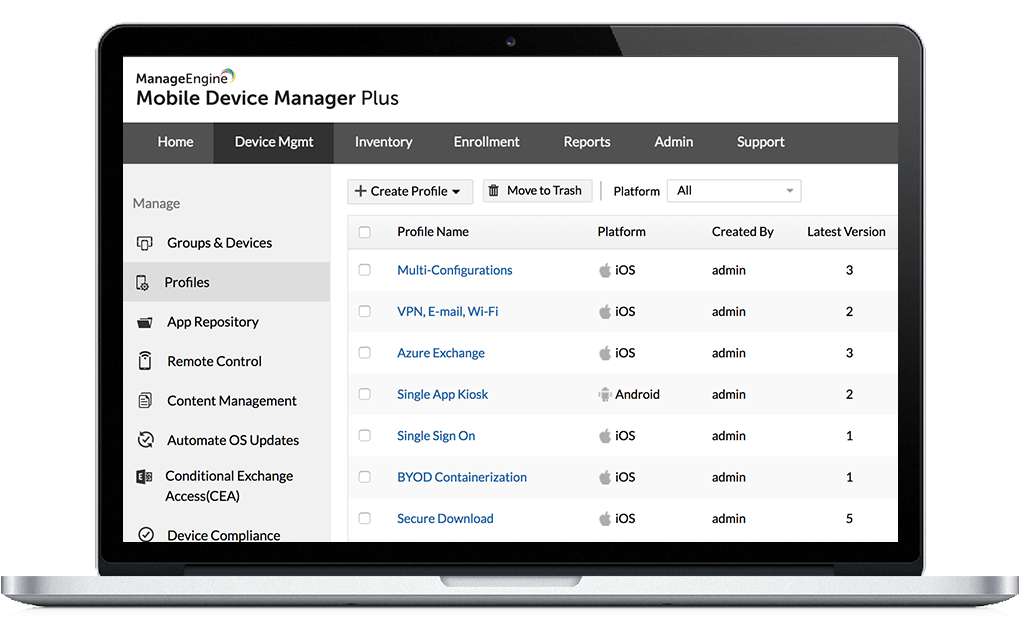The width and height of the screenshot is (1019, 643).
Task: Click the version value 5 for Secure Download
Action: coord(849,519)
